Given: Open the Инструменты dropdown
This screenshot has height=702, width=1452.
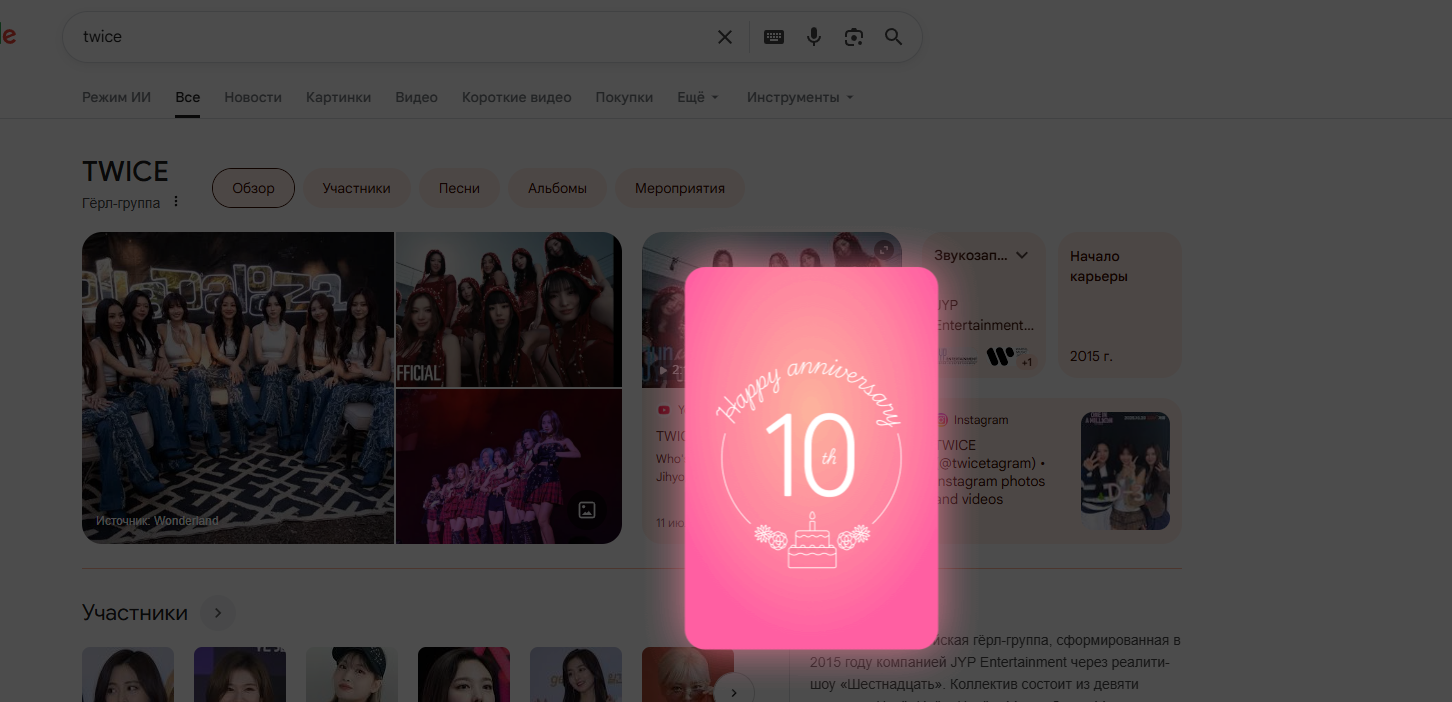Looking at the screenshot, I should coord(800,97).
